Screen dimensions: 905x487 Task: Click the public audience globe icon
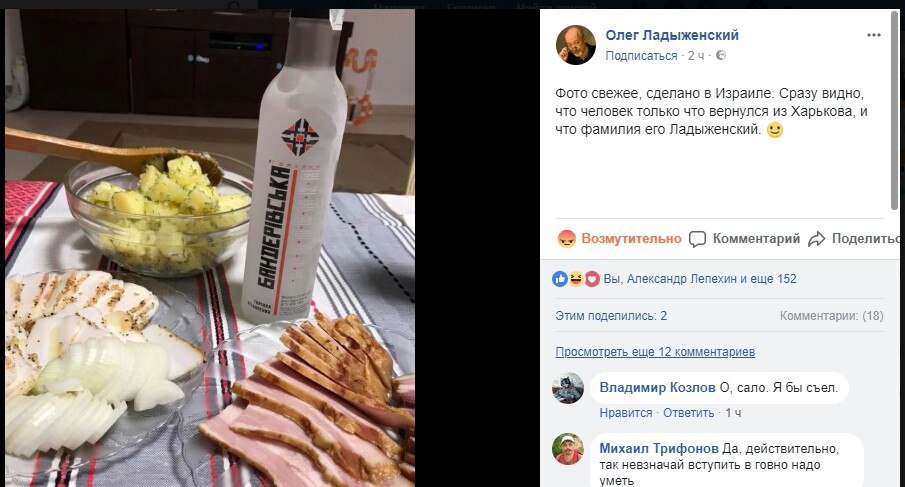click(x=721, y=55)
